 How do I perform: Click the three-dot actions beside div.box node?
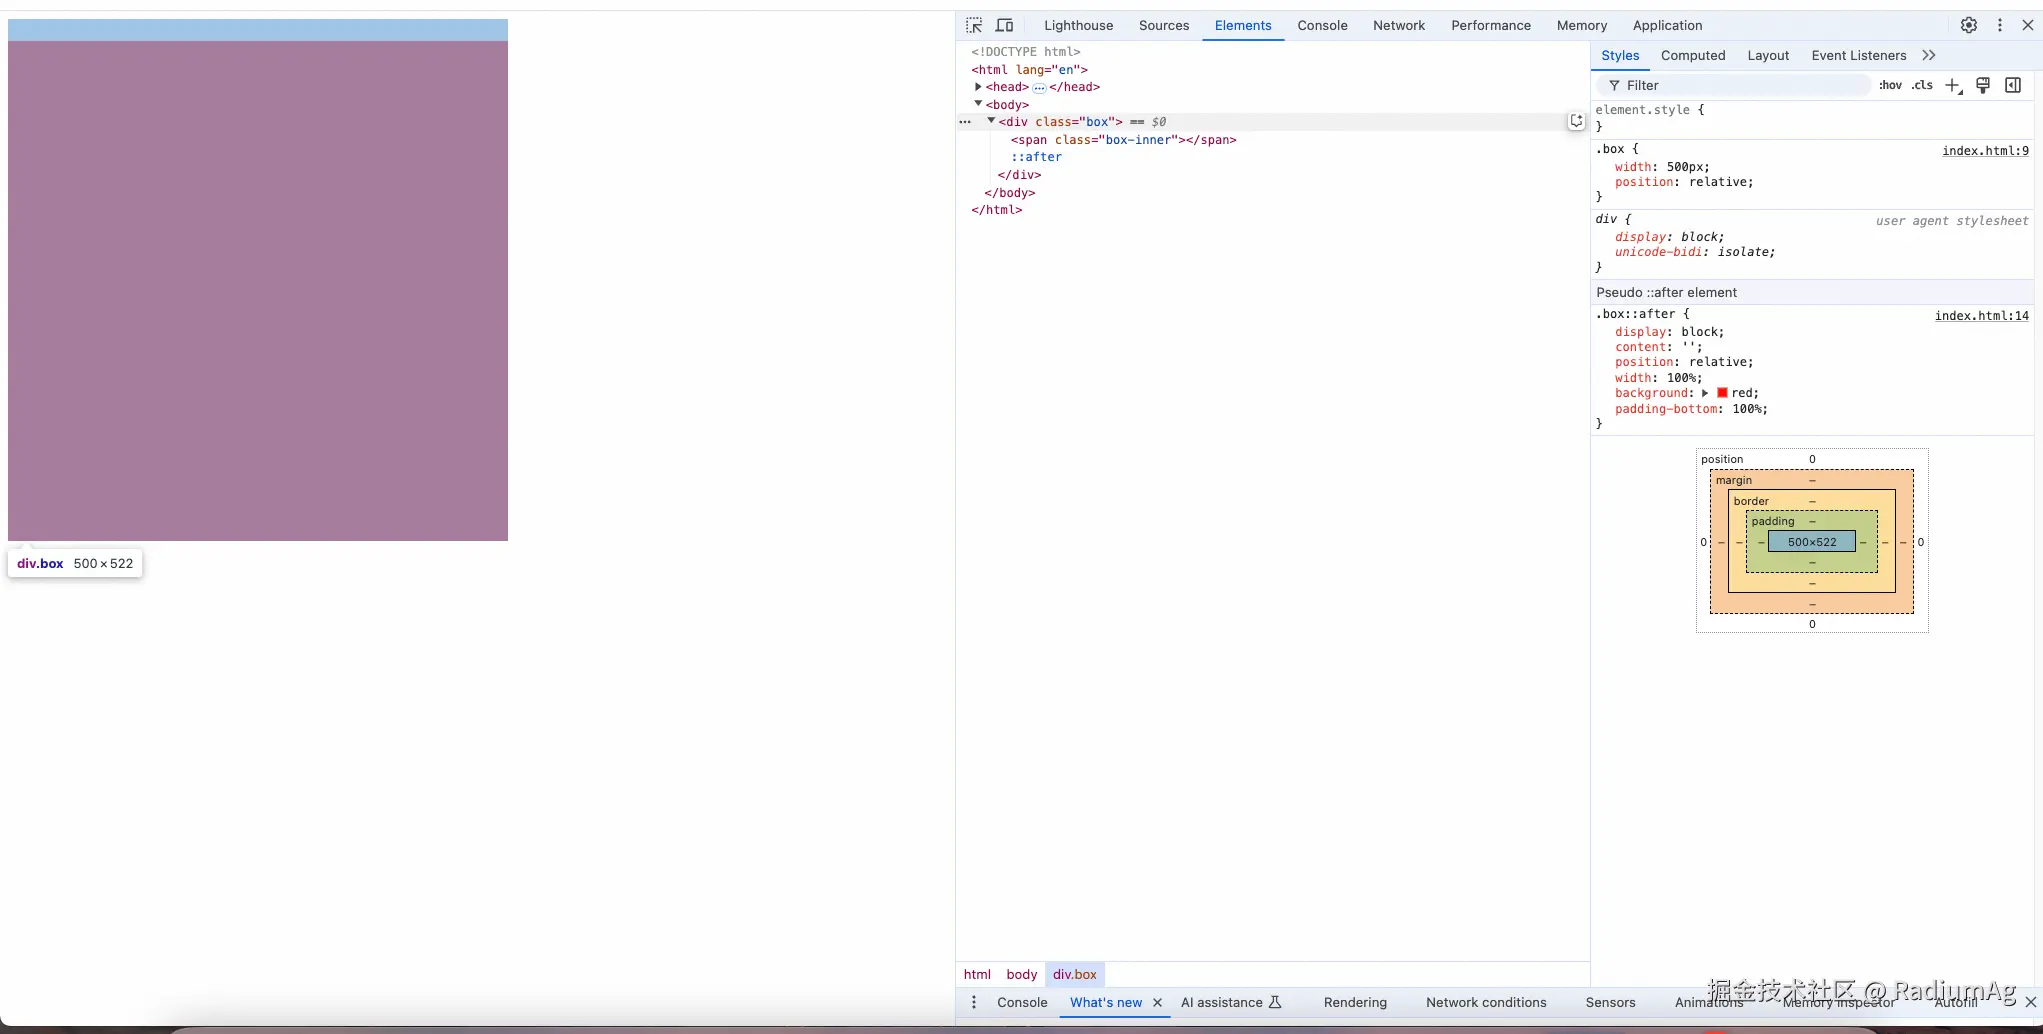tap(965, 122)
